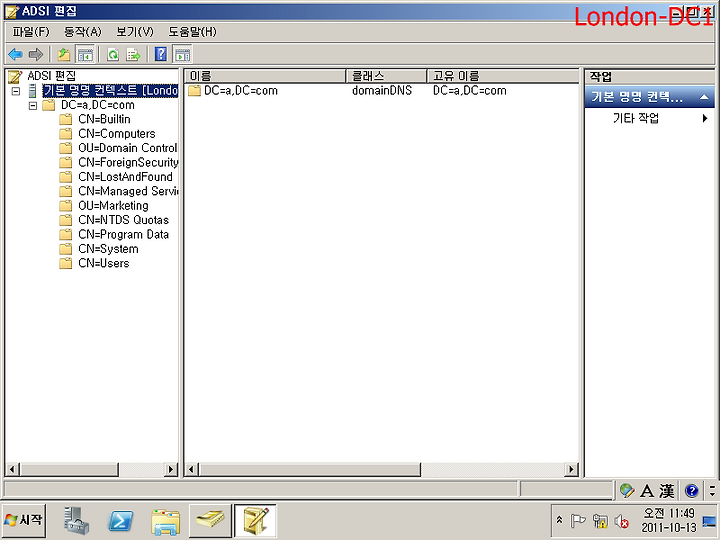Go up one level with the folder-up icon
Viewport: 720px width, 540px height.
64,55
